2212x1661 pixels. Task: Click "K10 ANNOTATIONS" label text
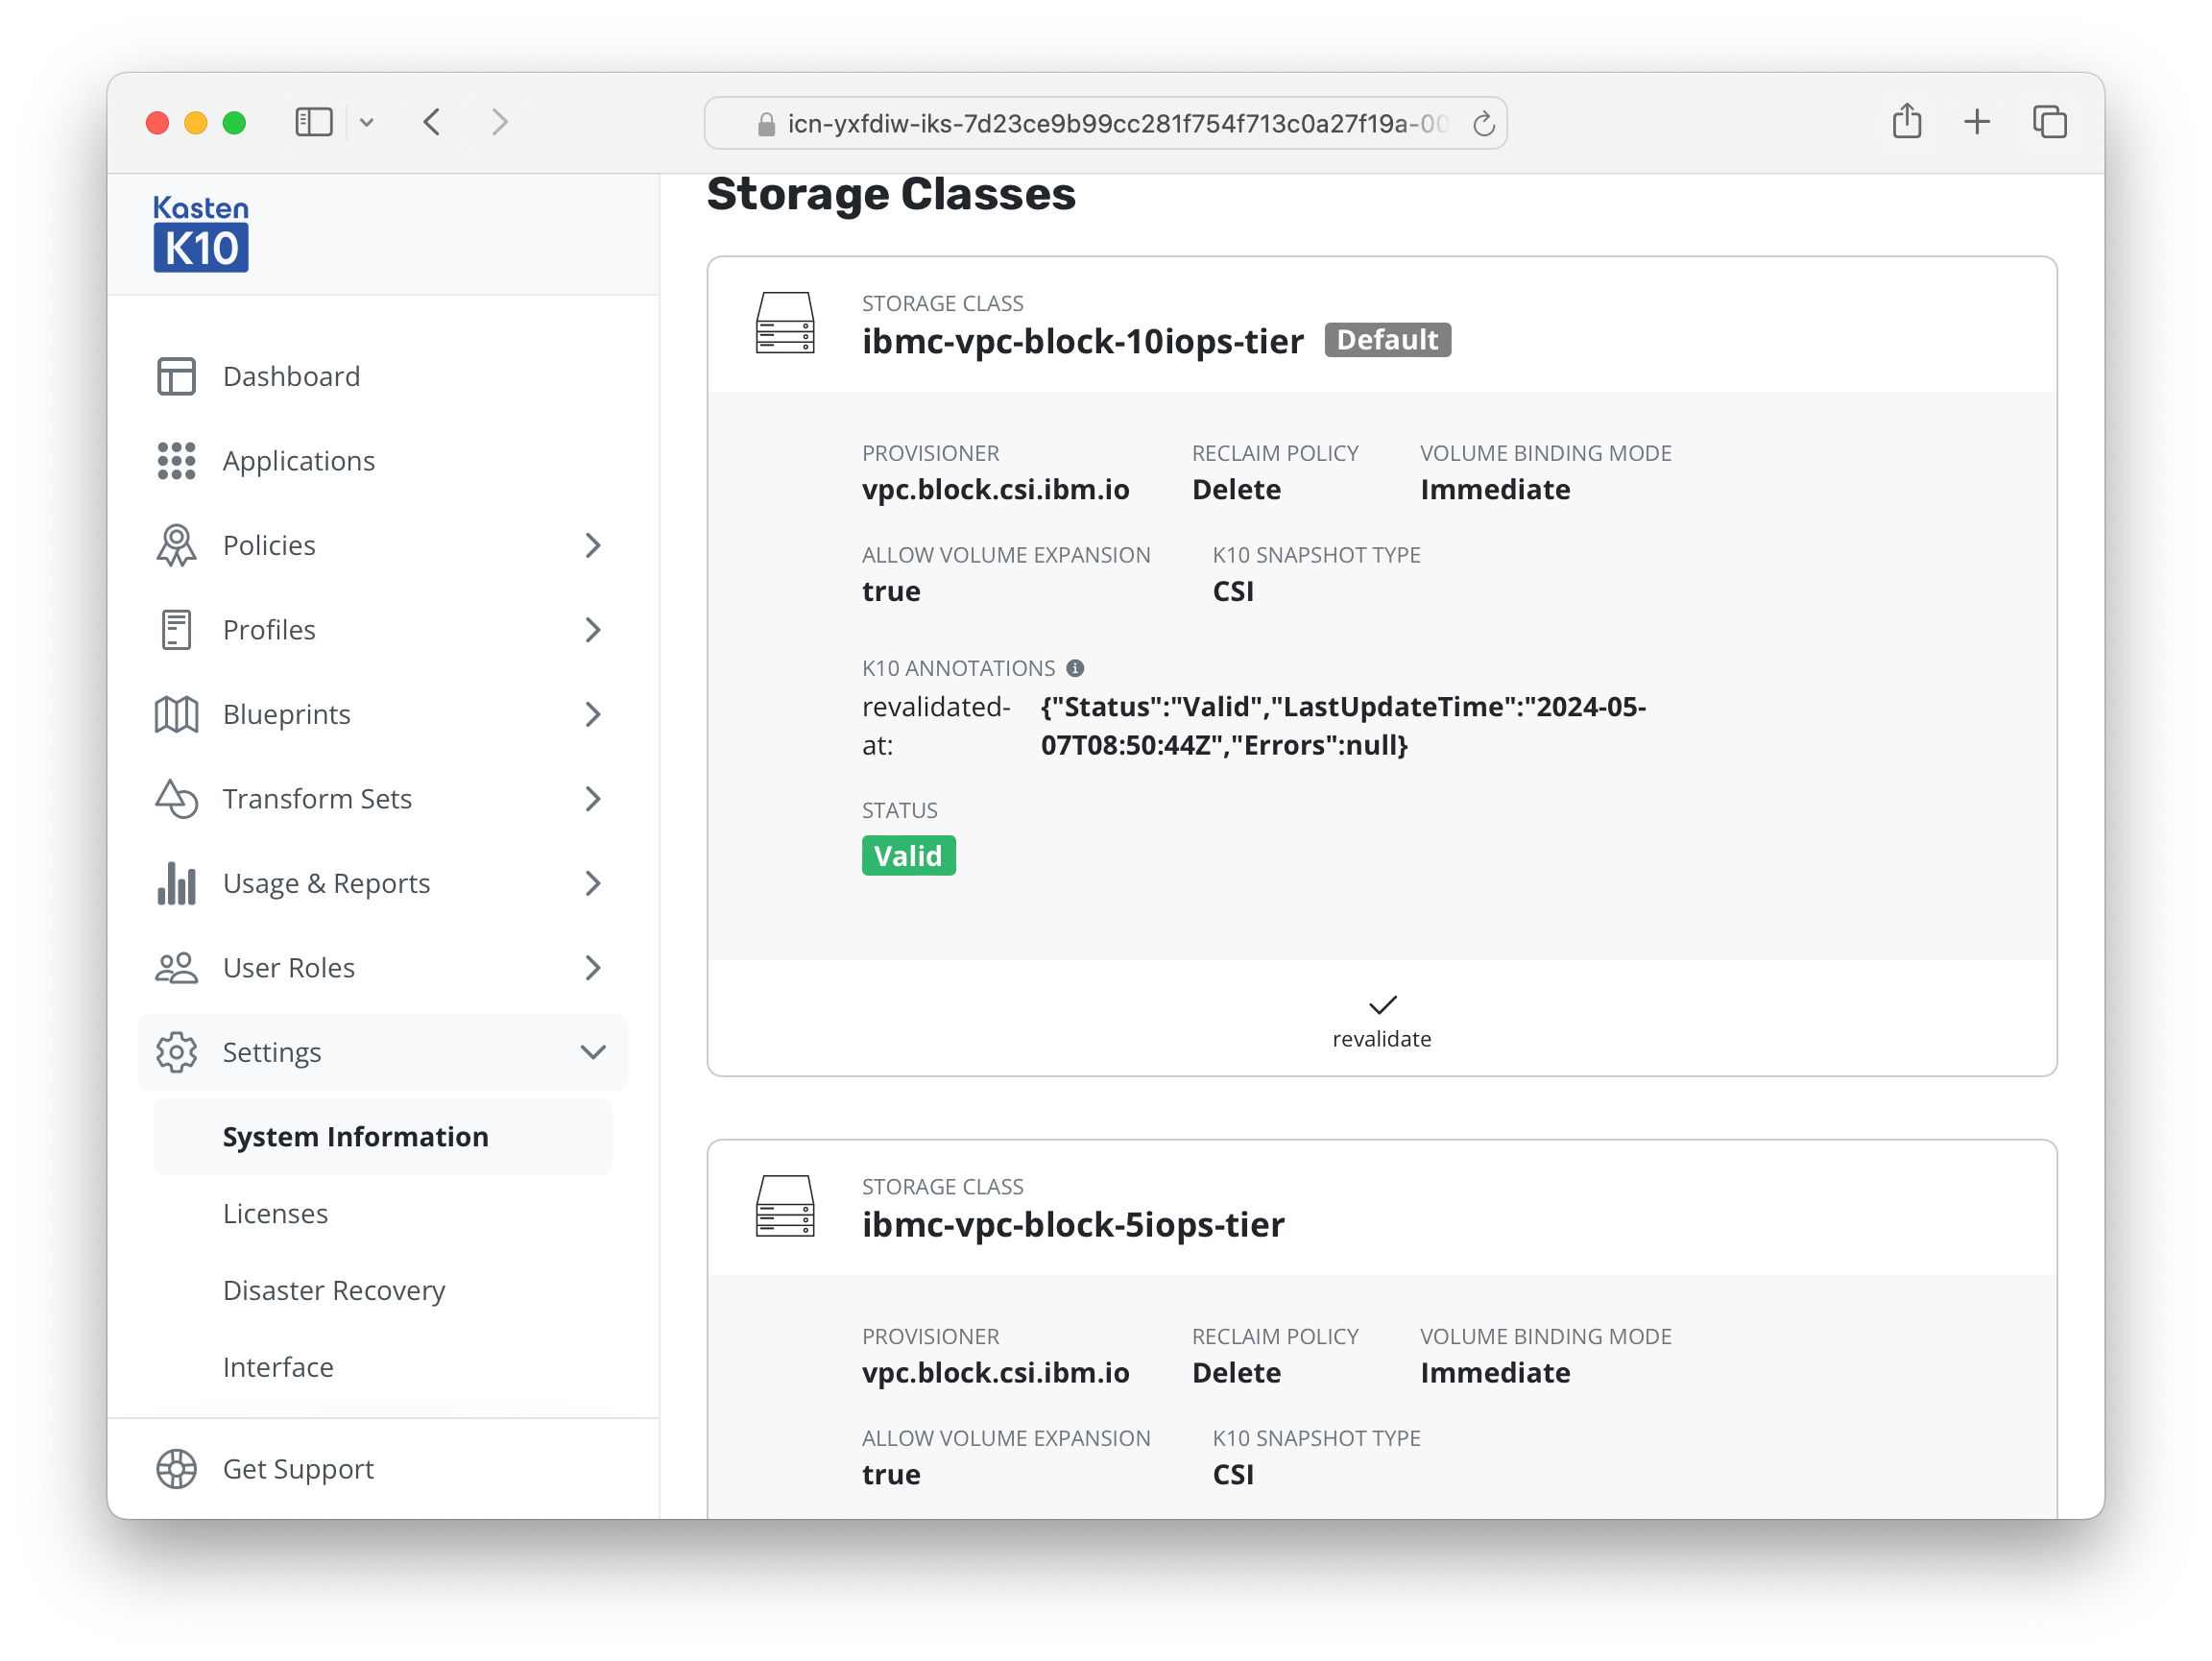[x=958, y=668]
